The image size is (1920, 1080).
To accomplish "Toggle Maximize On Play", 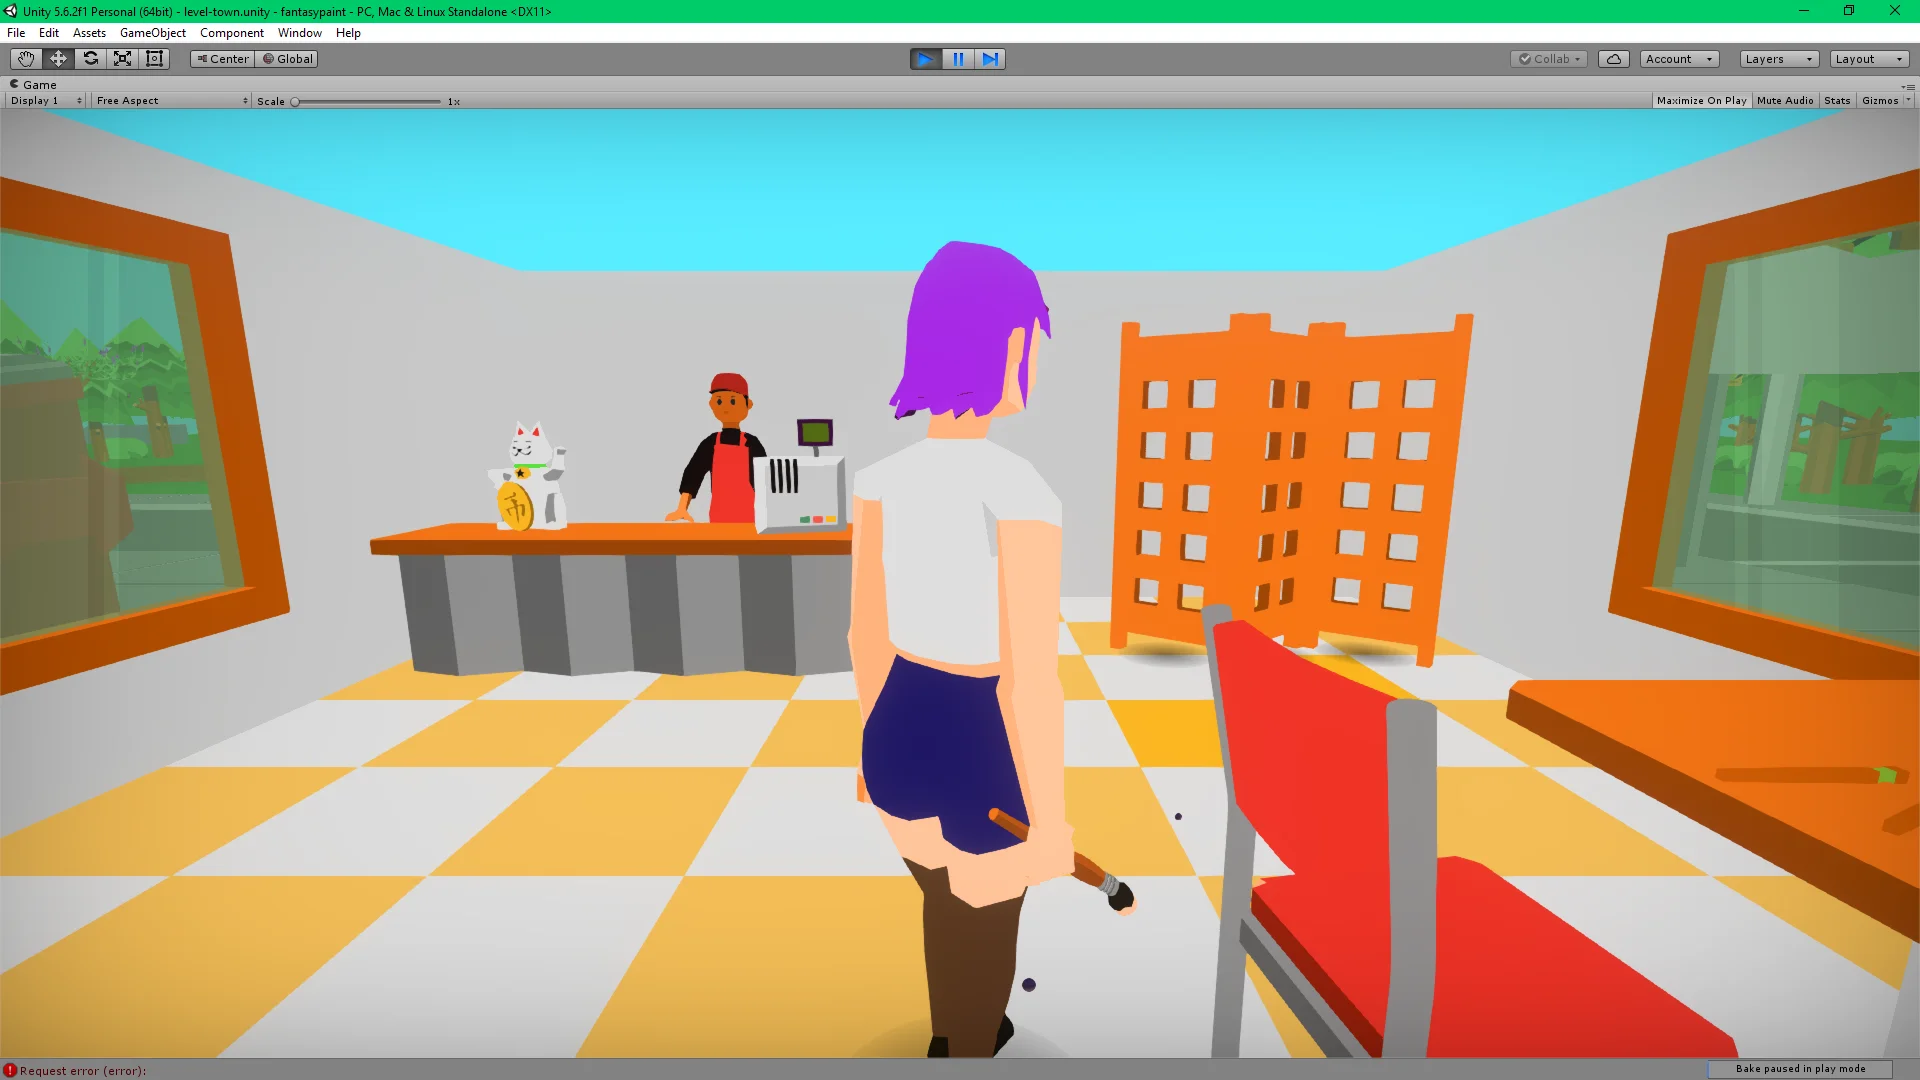I will tap(1701, 101).
